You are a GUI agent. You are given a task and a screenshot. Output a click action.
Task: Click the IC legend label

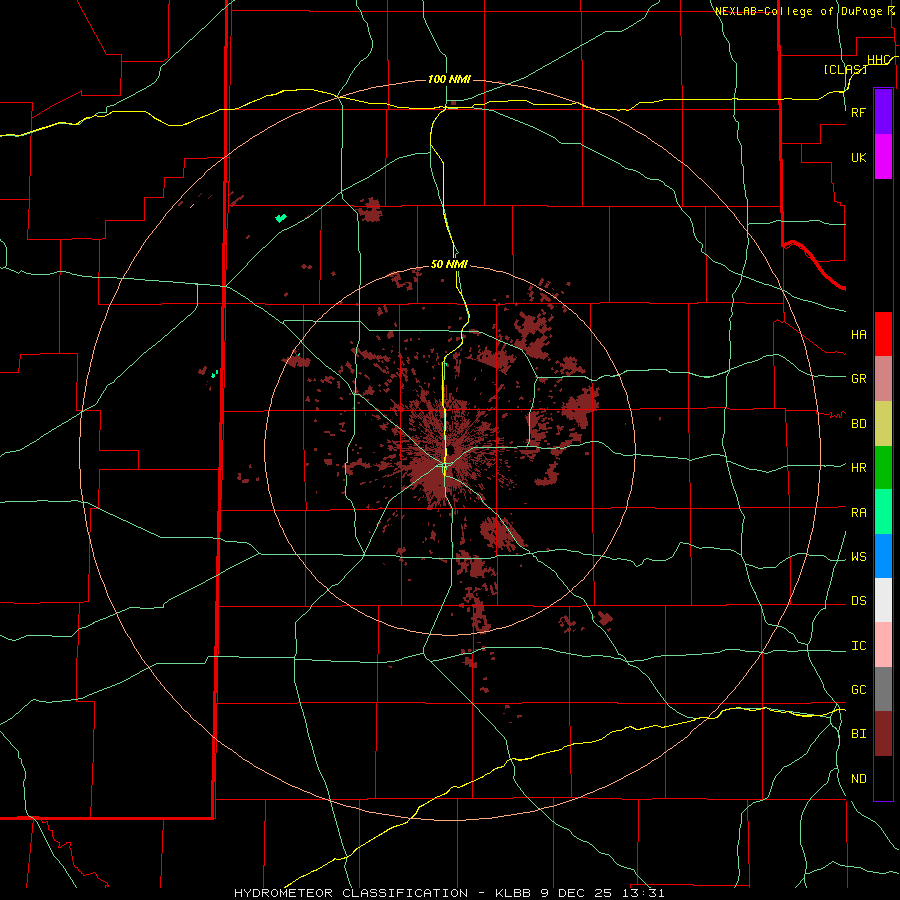click(858, 646)
